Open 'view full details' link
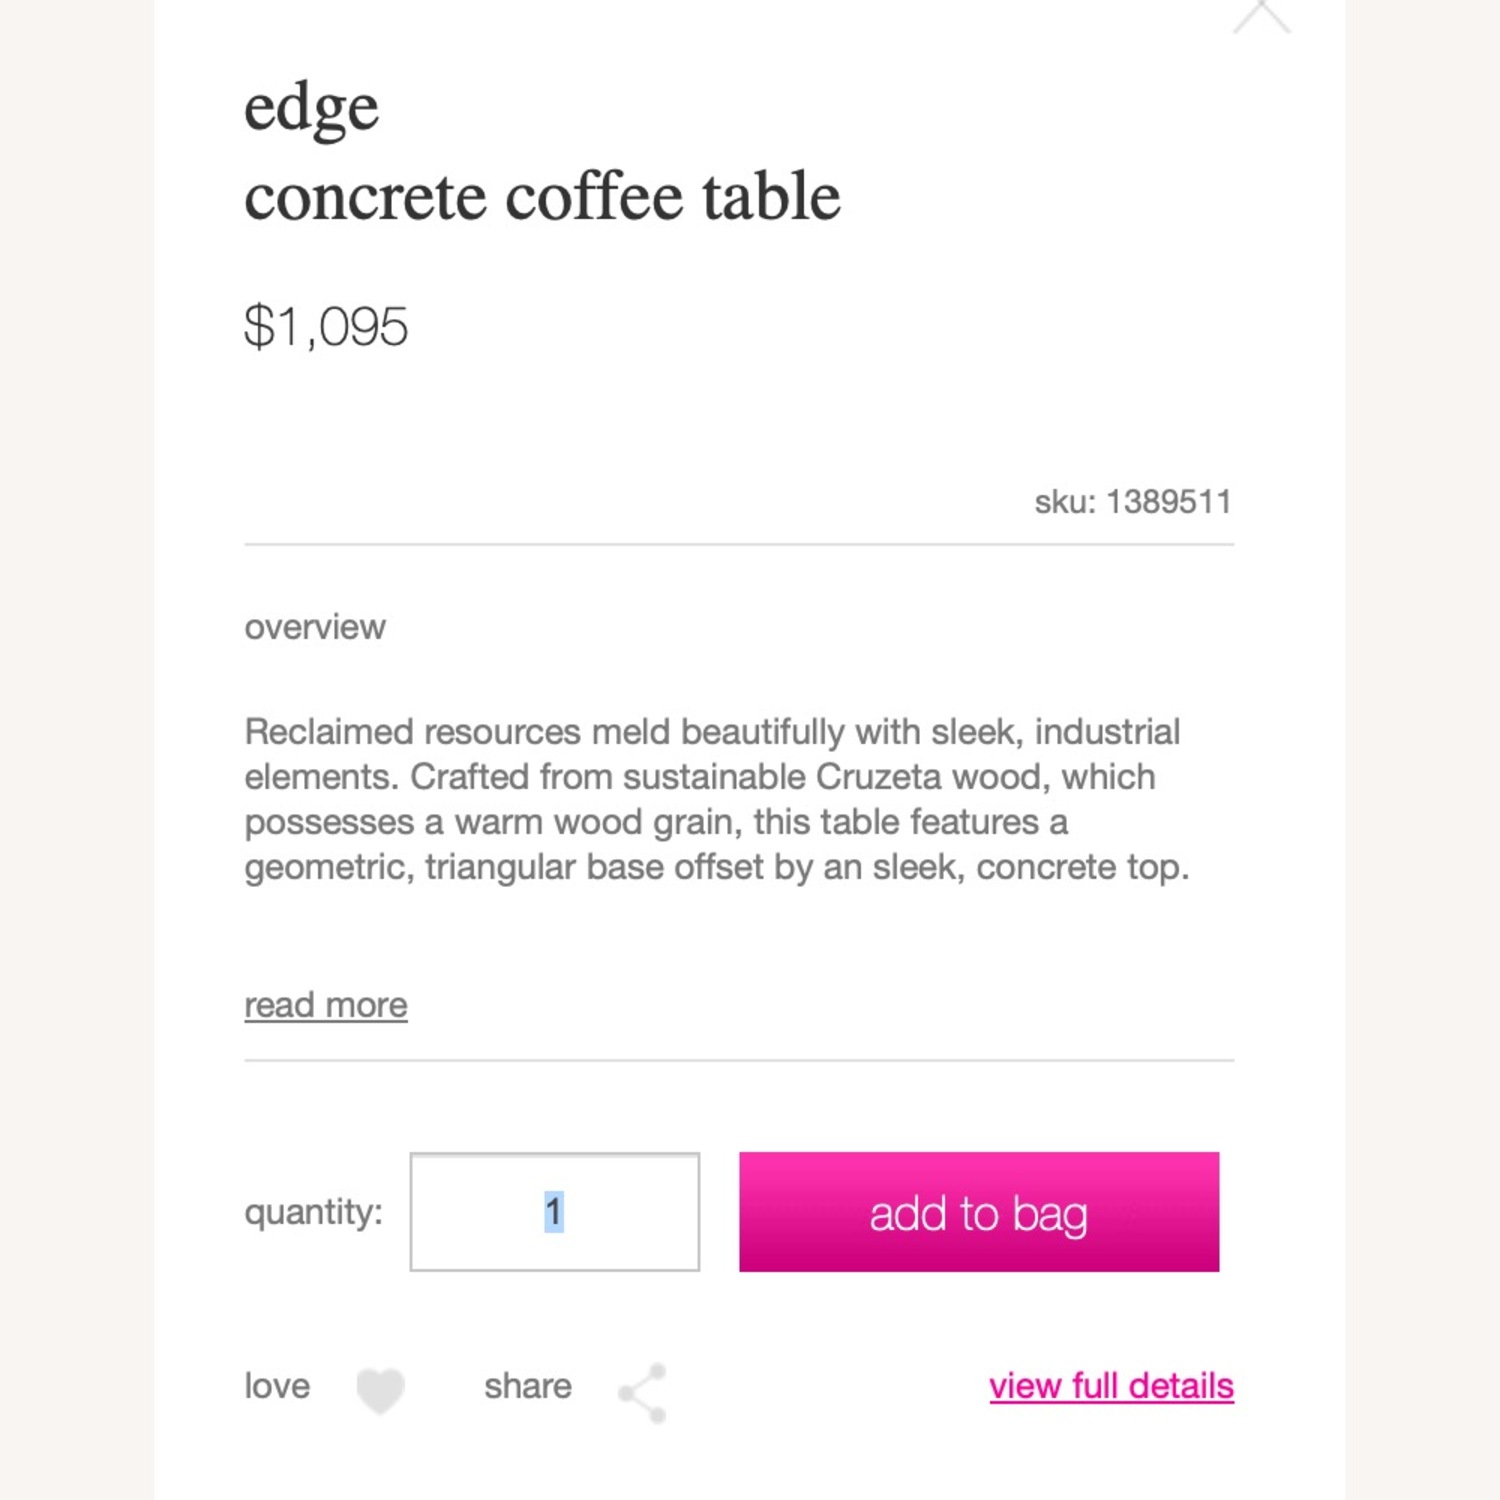The height and width of the screenshot is (1500, 1500). click(1111, 1386)
